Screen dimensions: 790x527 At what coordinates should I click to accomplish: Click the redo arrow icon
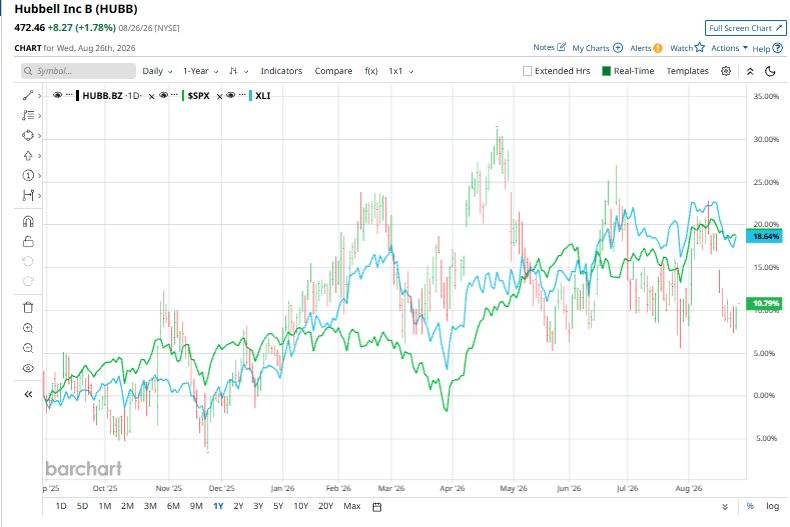point(28,281)
